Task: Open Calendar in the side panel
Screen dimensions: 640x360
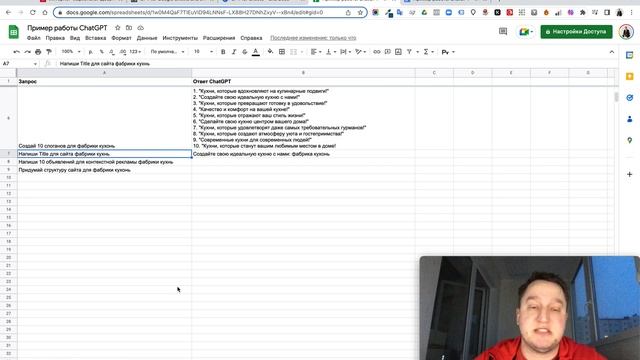Action: [629, 55]
